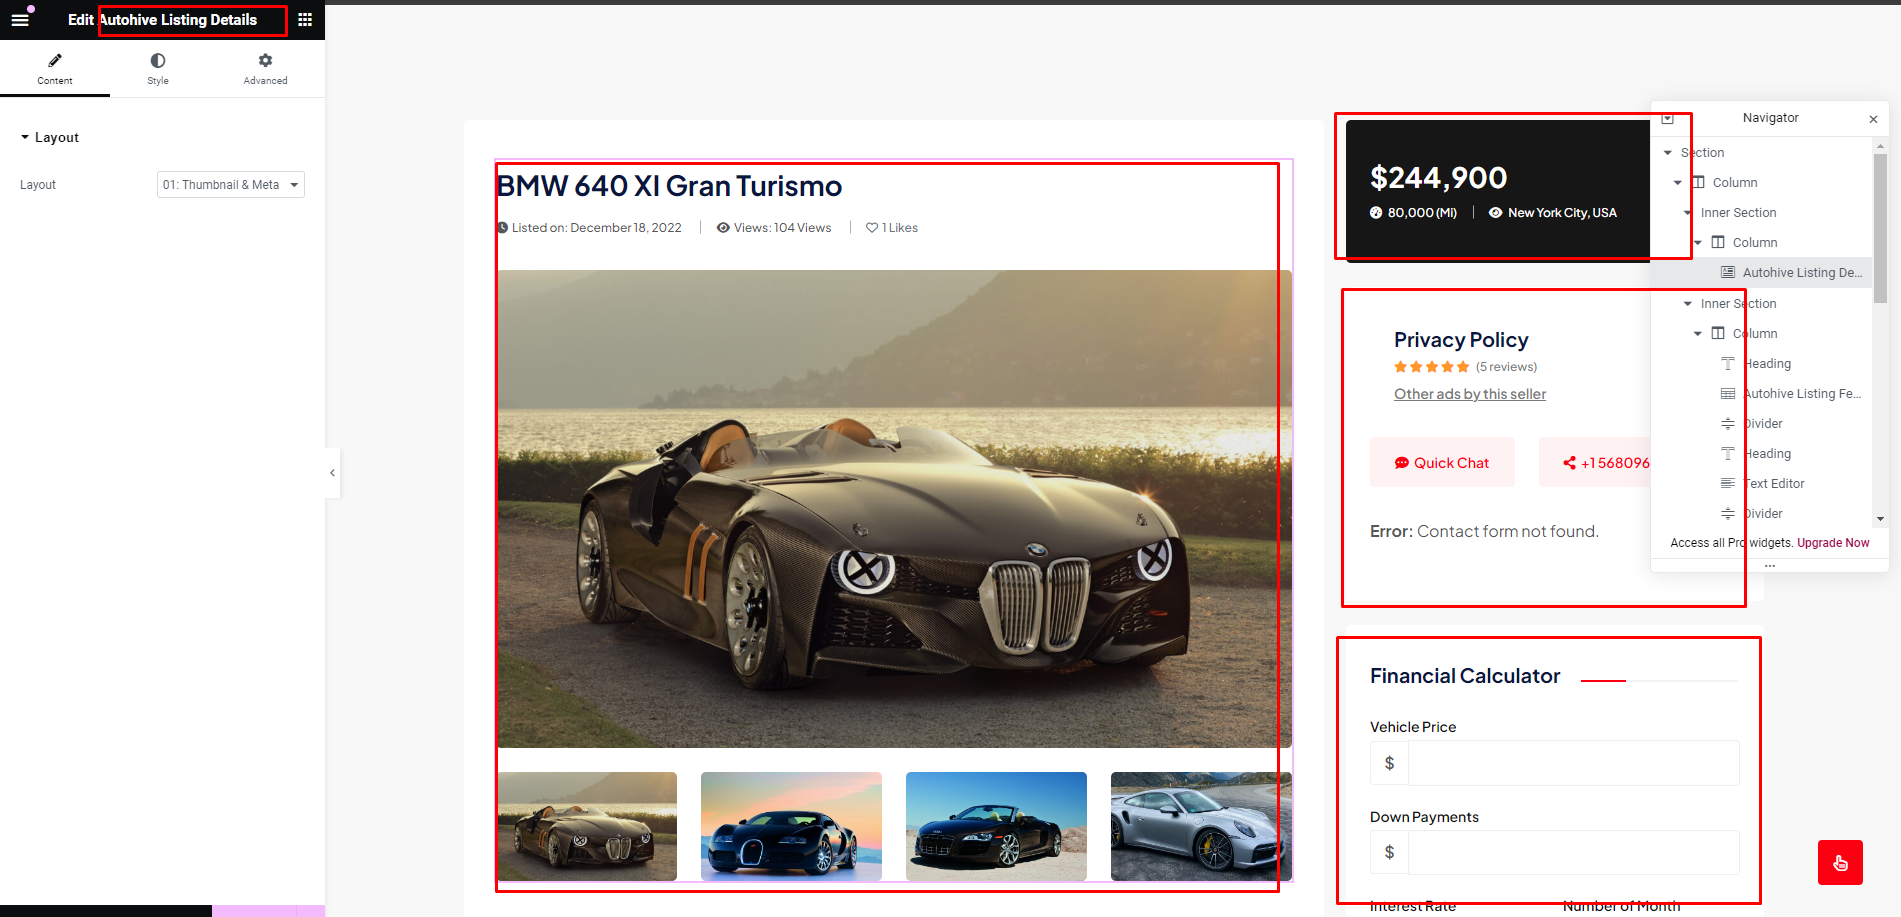Collapse the Section item in Navigator
1901x917 pixels.
coord(1668,153)
